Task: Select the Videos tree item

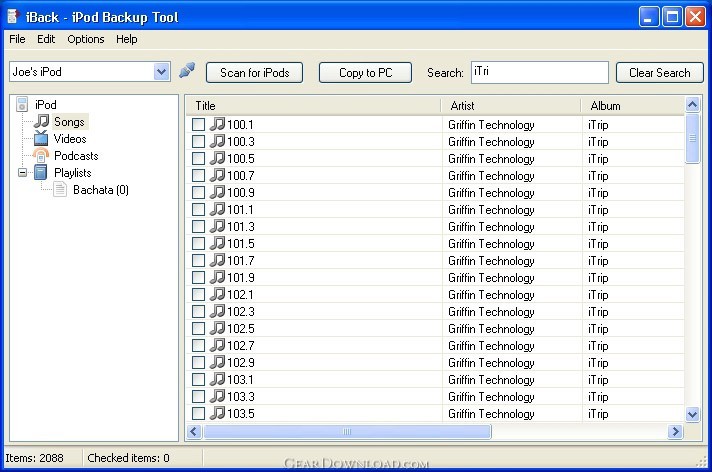Action: tap(70, 139)
